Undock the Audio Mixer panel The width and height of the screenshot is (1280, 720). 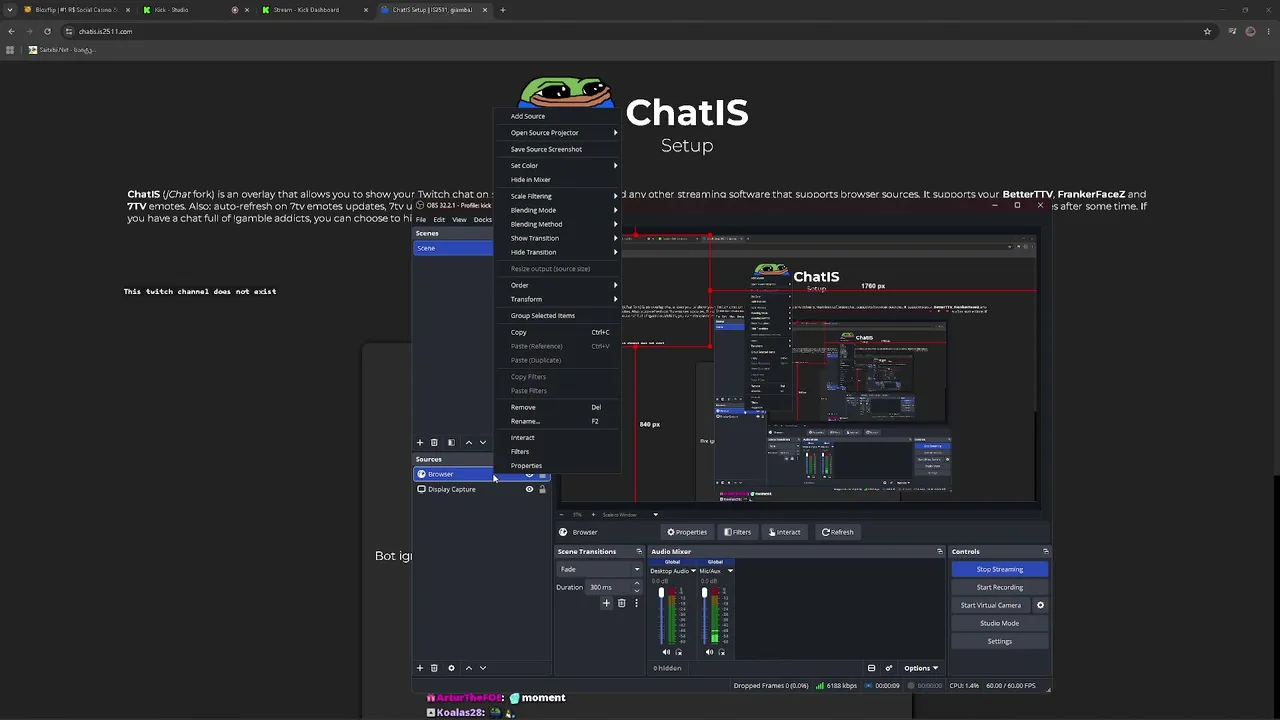pyautogui.click(x=939, y=551)
